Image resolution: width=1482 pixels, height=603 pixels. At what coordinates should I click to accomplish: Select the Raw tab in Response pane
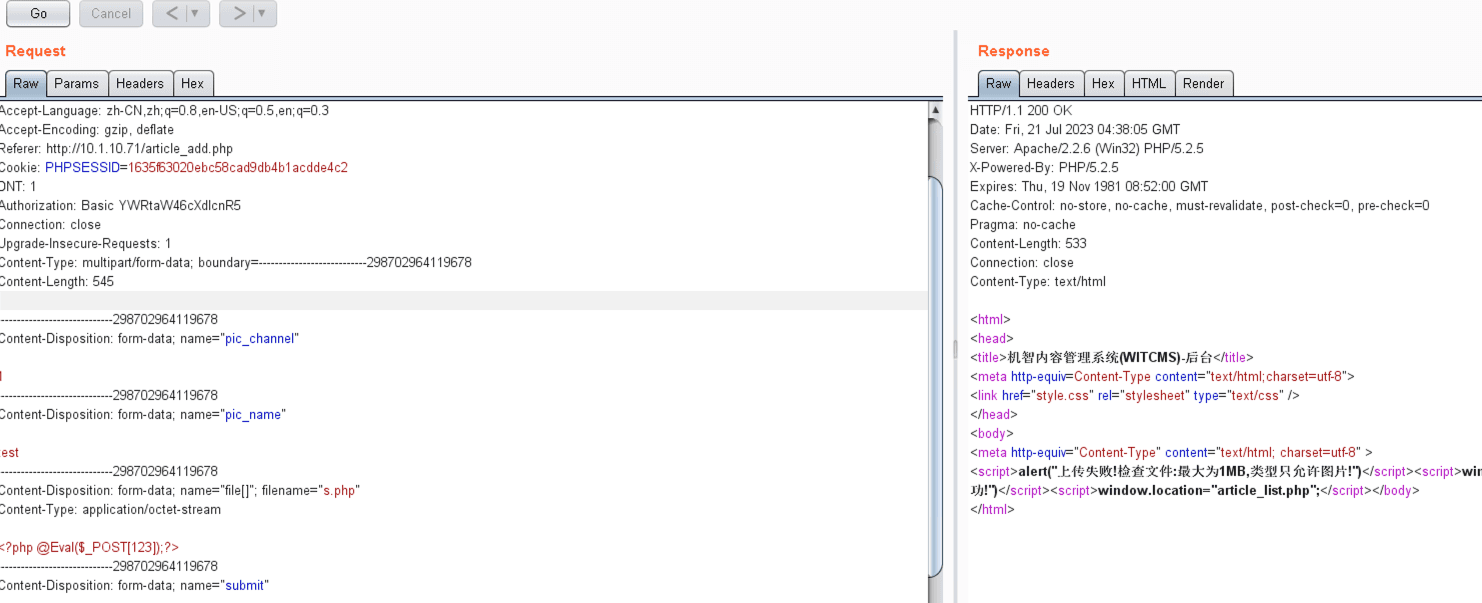pos(999,84)
